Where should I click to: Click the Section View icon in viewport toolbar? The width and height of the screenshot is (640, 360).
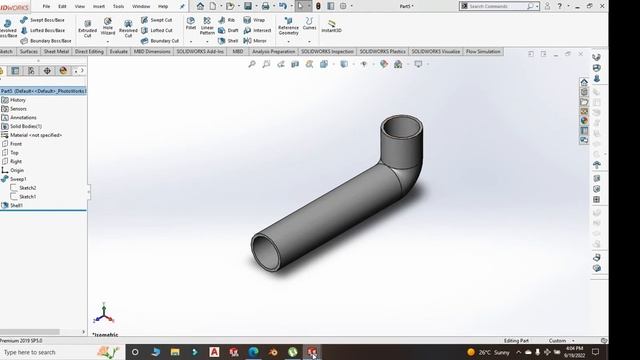point(295,64)
